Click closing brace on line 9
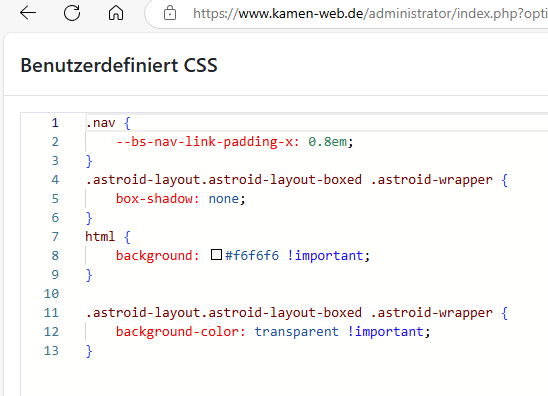 click(x=89, y=275)
